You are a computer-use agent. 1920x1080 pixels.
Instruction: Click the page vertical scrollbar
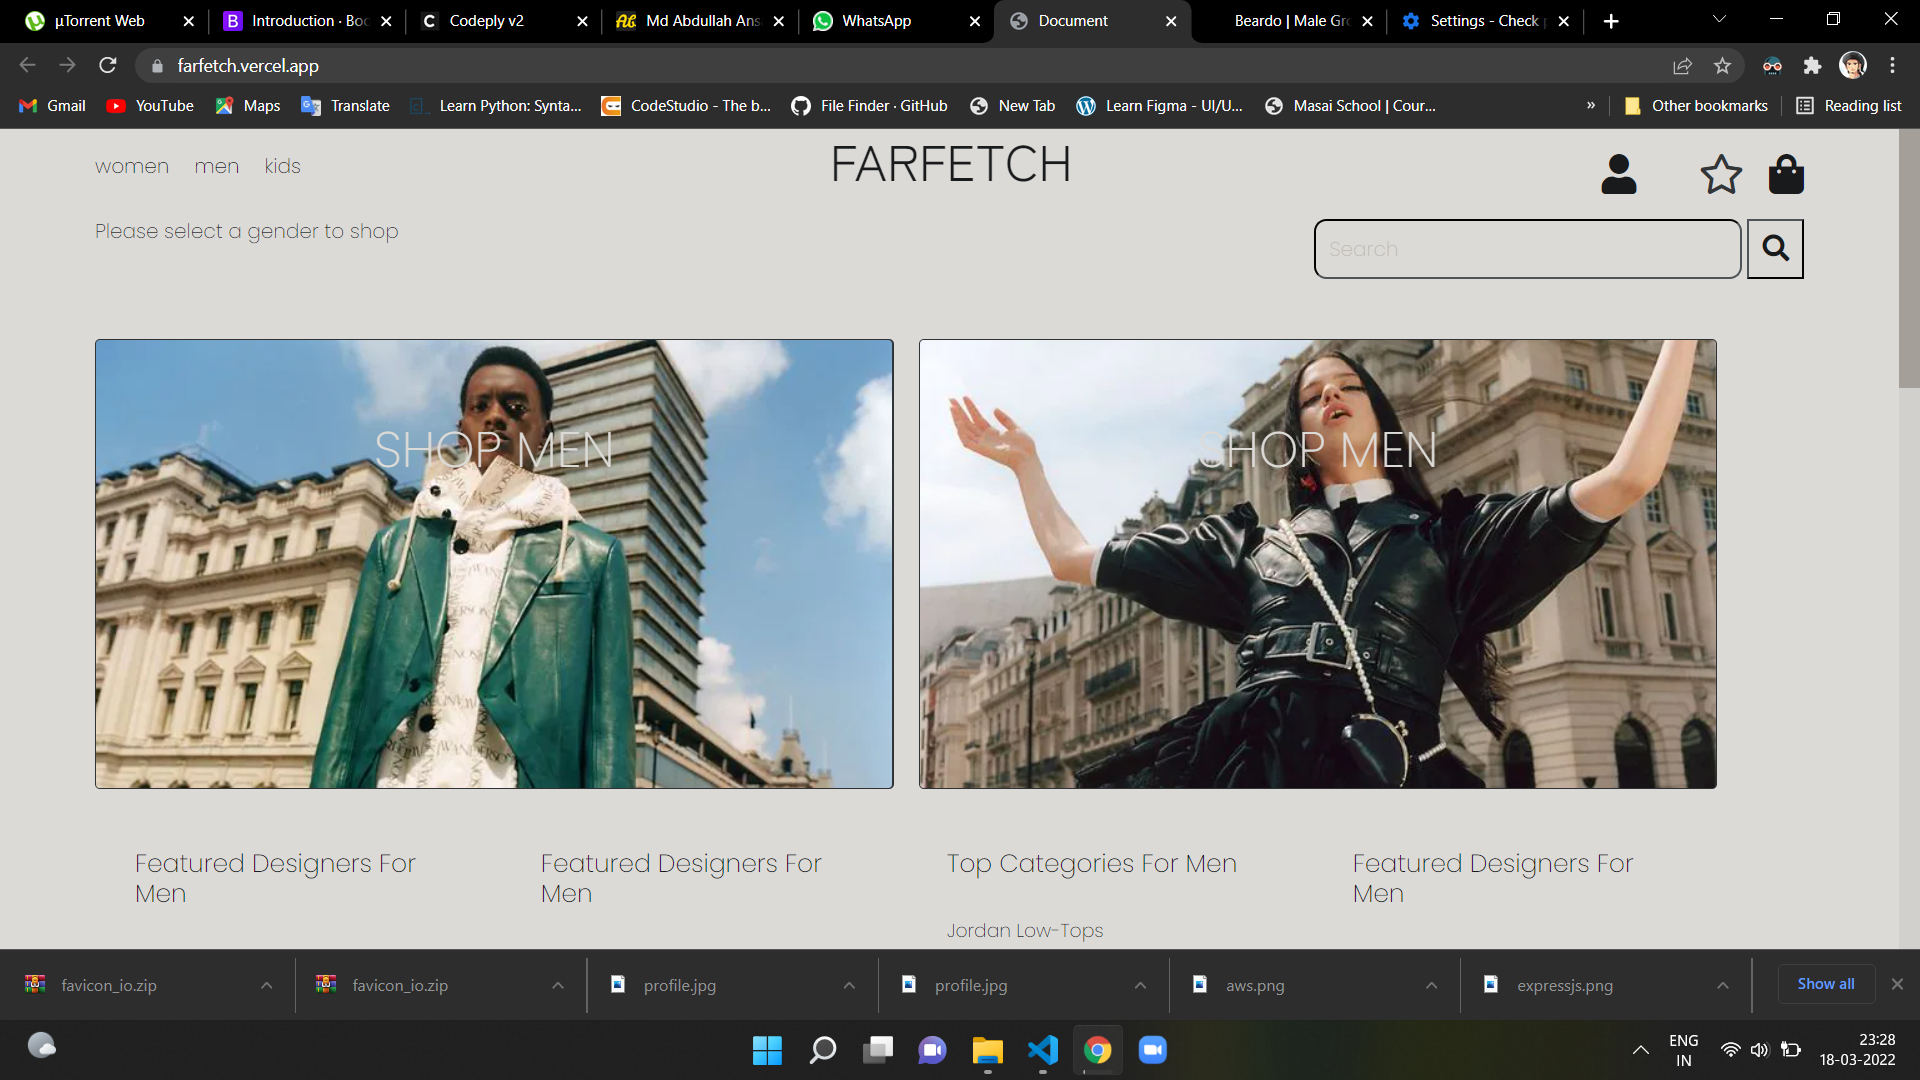[1909, 258]
